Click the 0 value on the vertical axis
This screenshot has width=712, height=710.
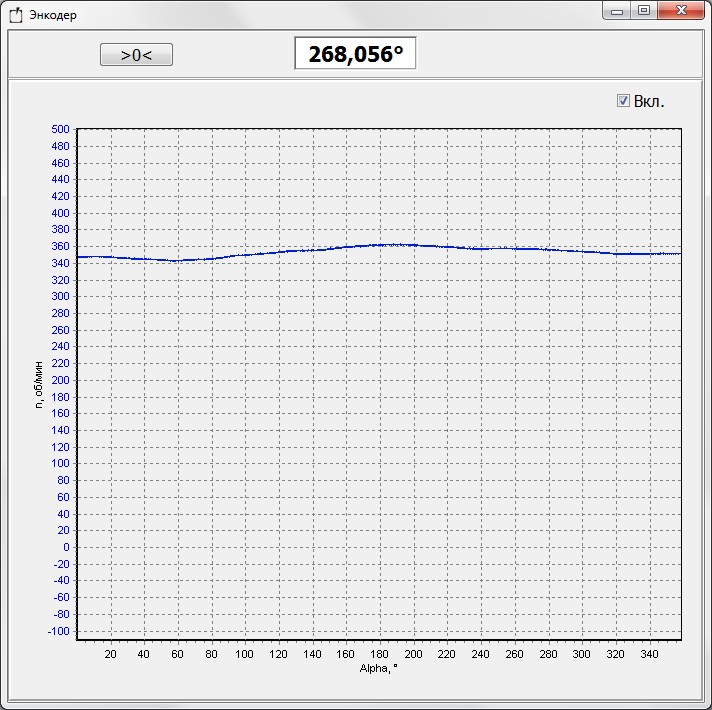66,547
